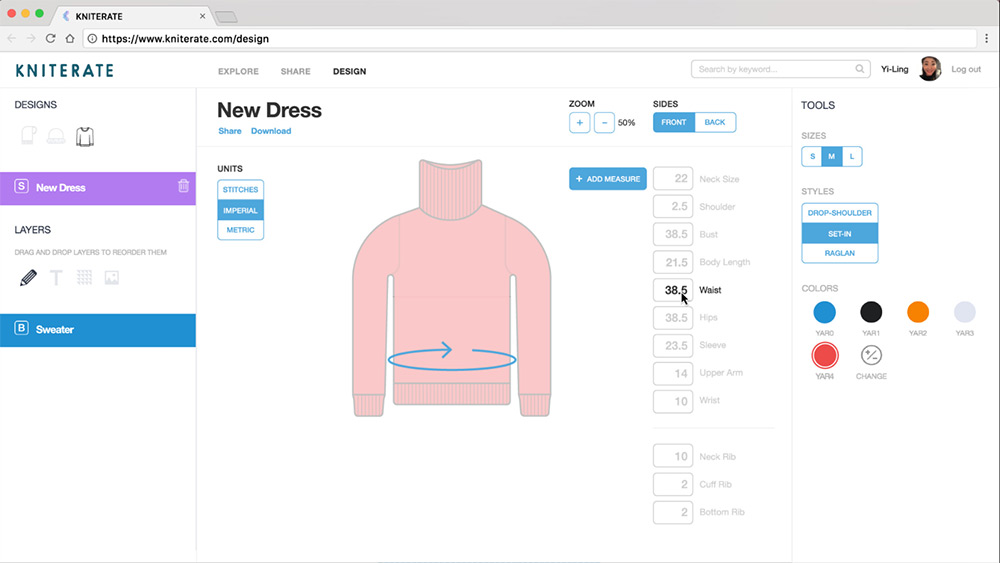Choose size L
Image resolution: width=1000 pixels, height=563 pixels.
coord(852,156)
